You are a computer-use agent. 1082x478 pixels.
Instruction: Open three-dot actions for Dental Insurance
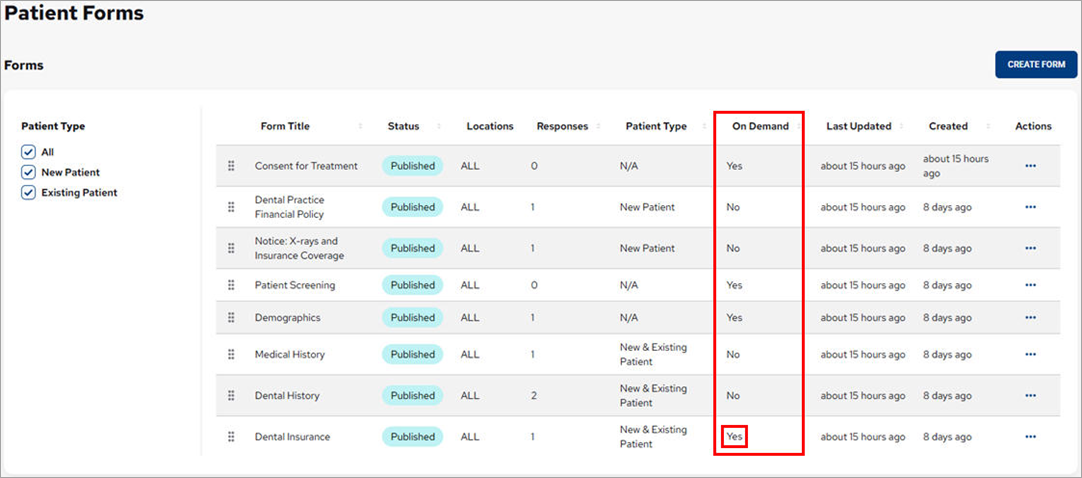pyautogui.click(x=1030, y=437)
